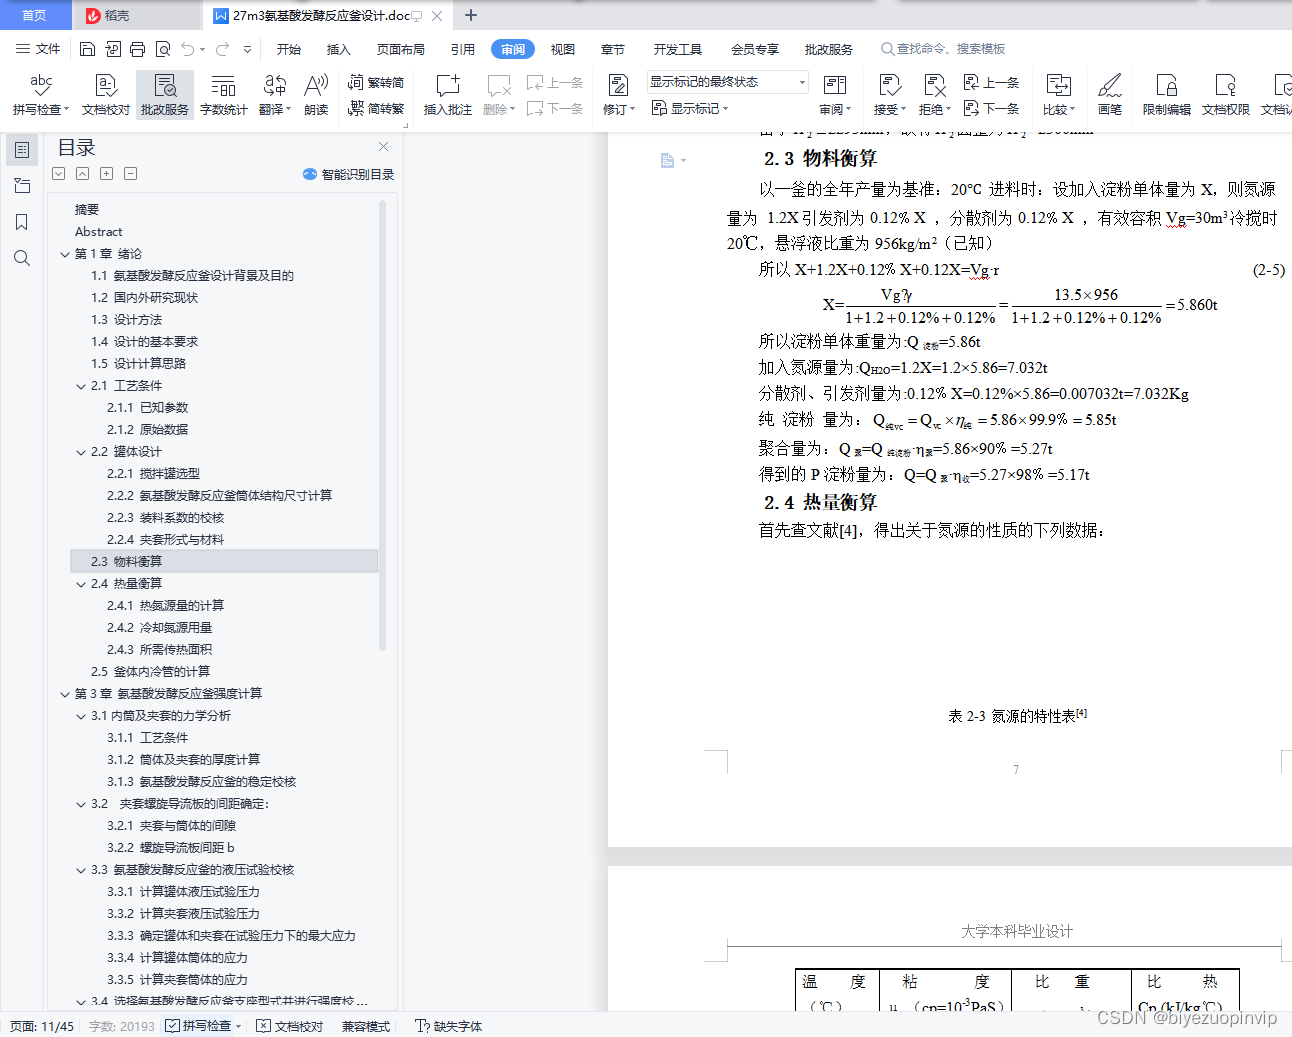Switch to the 视图 ribbon tab
1292x1037 pixels.
(563, 49)
